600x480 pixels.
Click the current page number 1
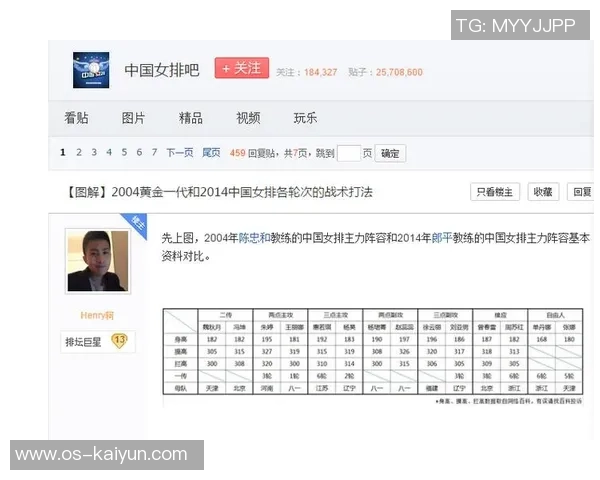pos(63,152)
